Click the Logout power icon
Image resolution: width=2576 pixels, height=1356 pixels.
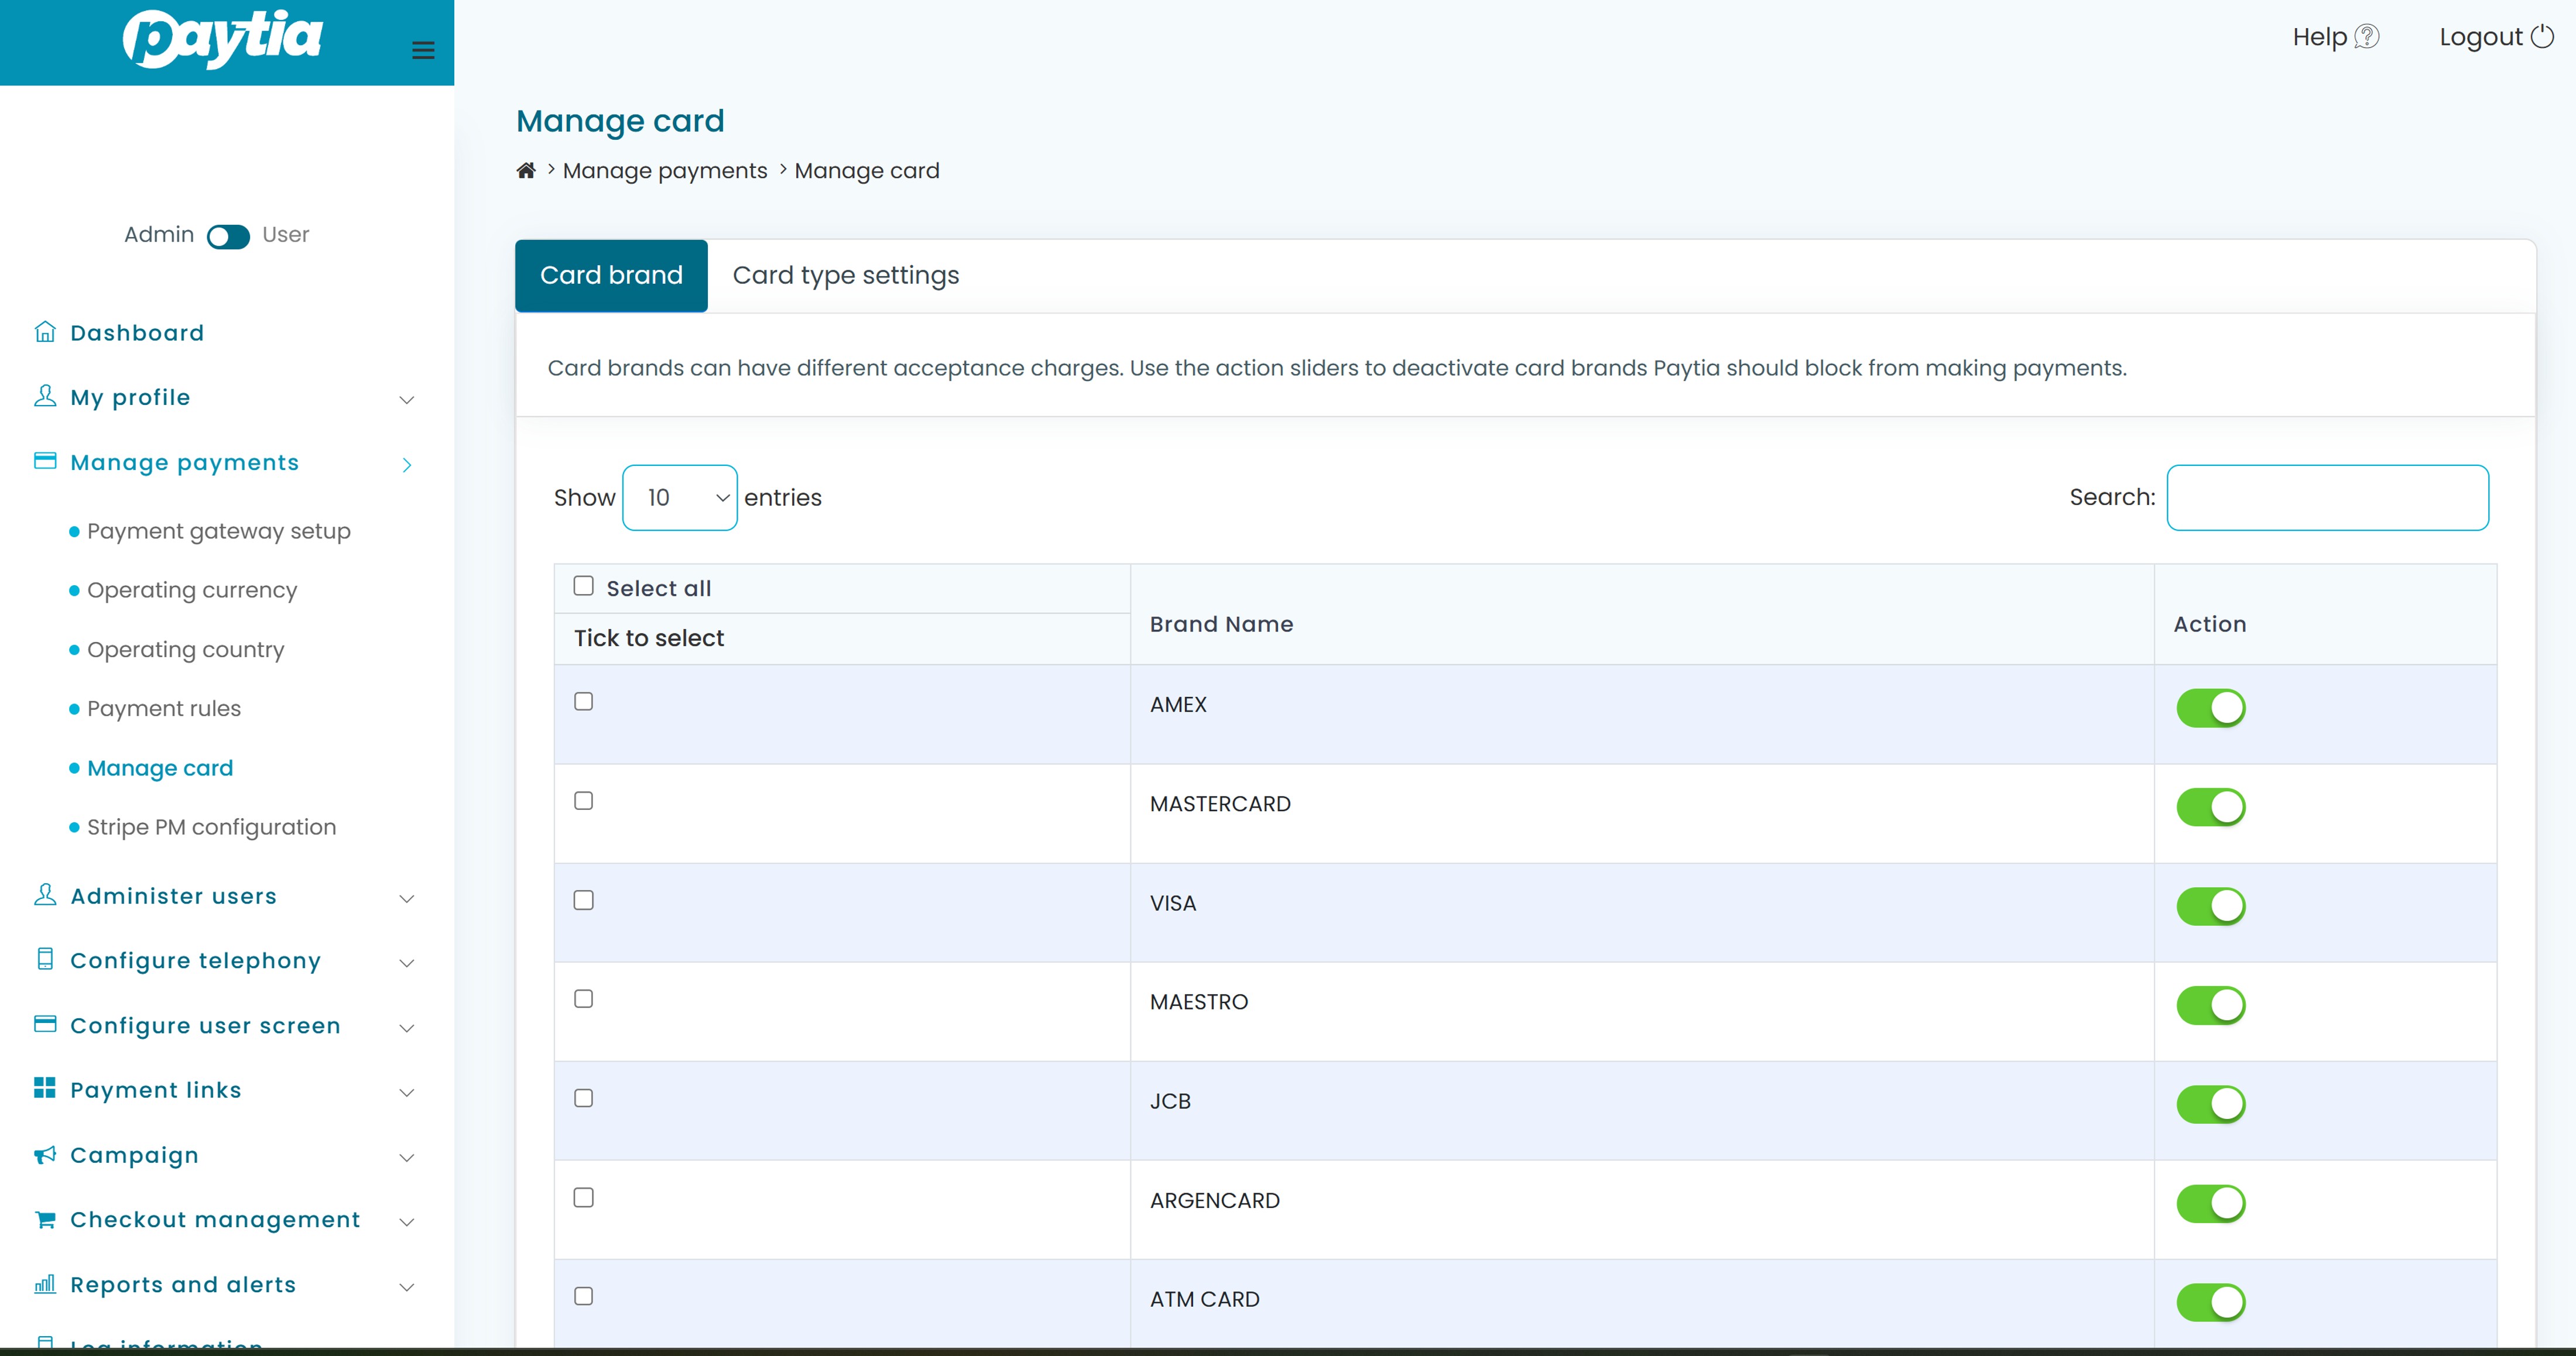click(2542, 37)
